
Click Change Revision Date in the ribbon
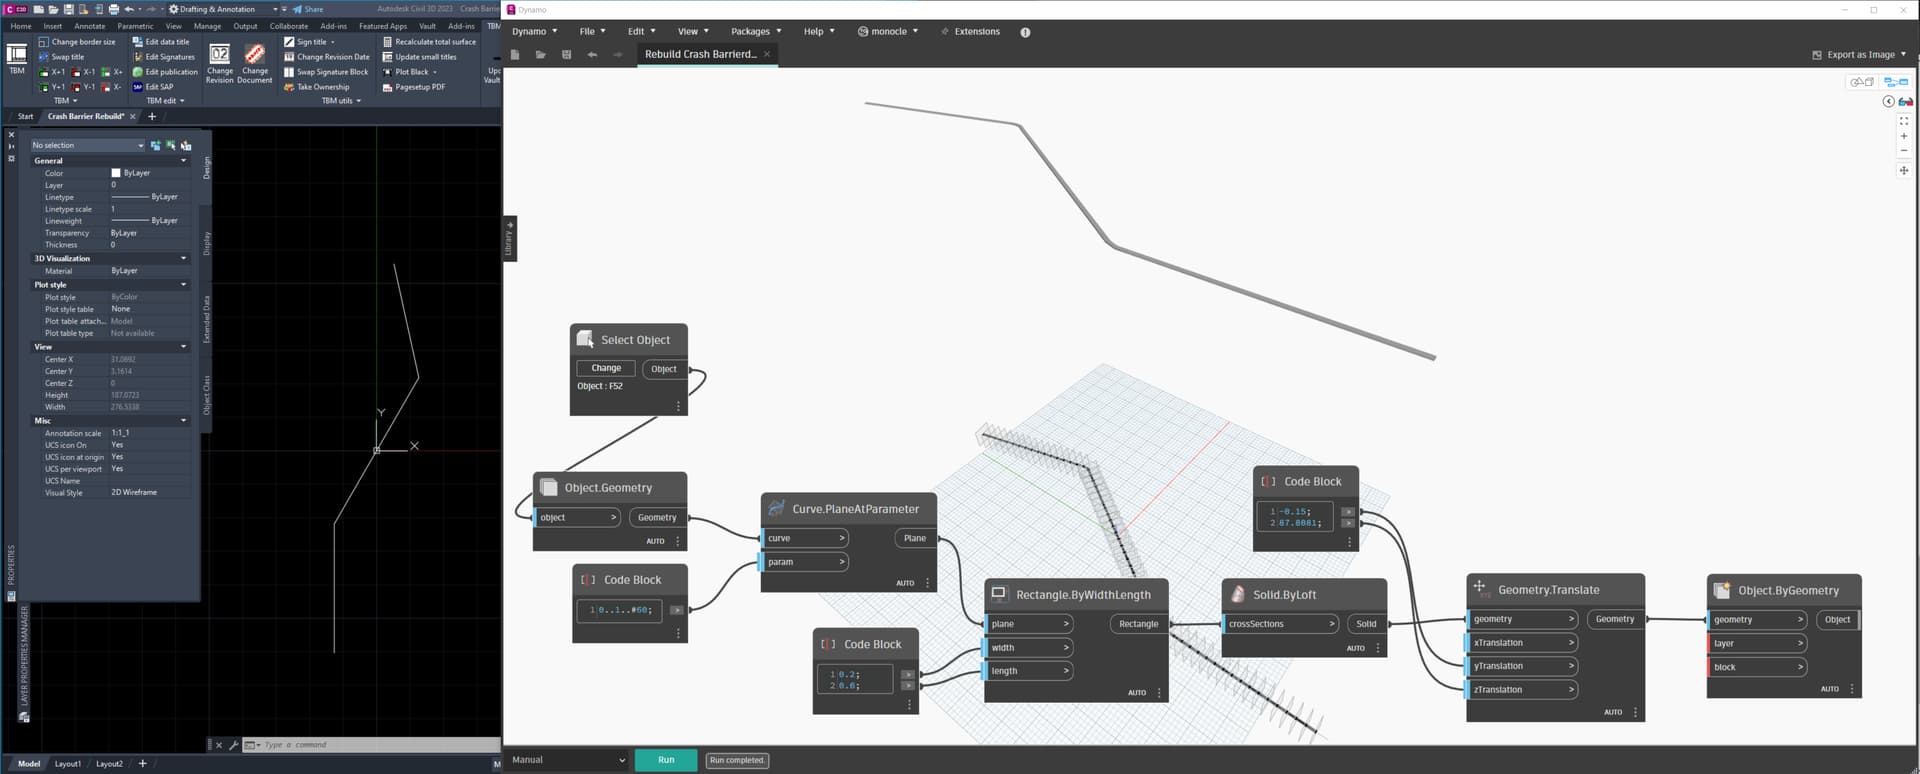pos(327,57)
